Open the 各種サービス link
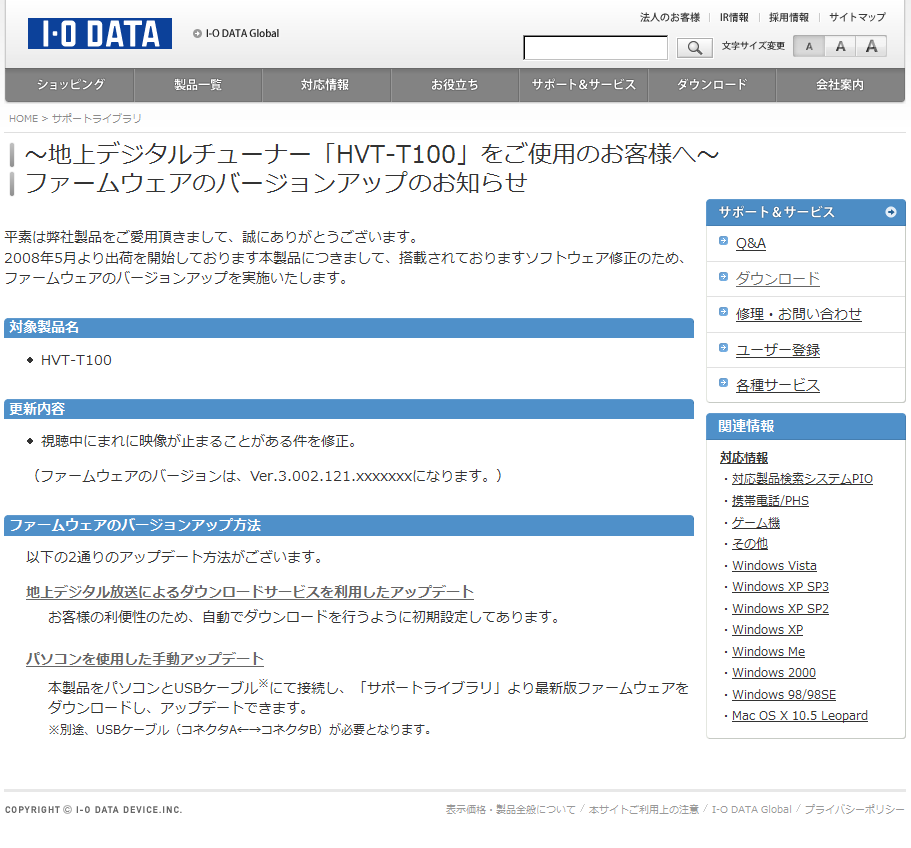This screenshot has height=848, width=911. coord(777,386)
